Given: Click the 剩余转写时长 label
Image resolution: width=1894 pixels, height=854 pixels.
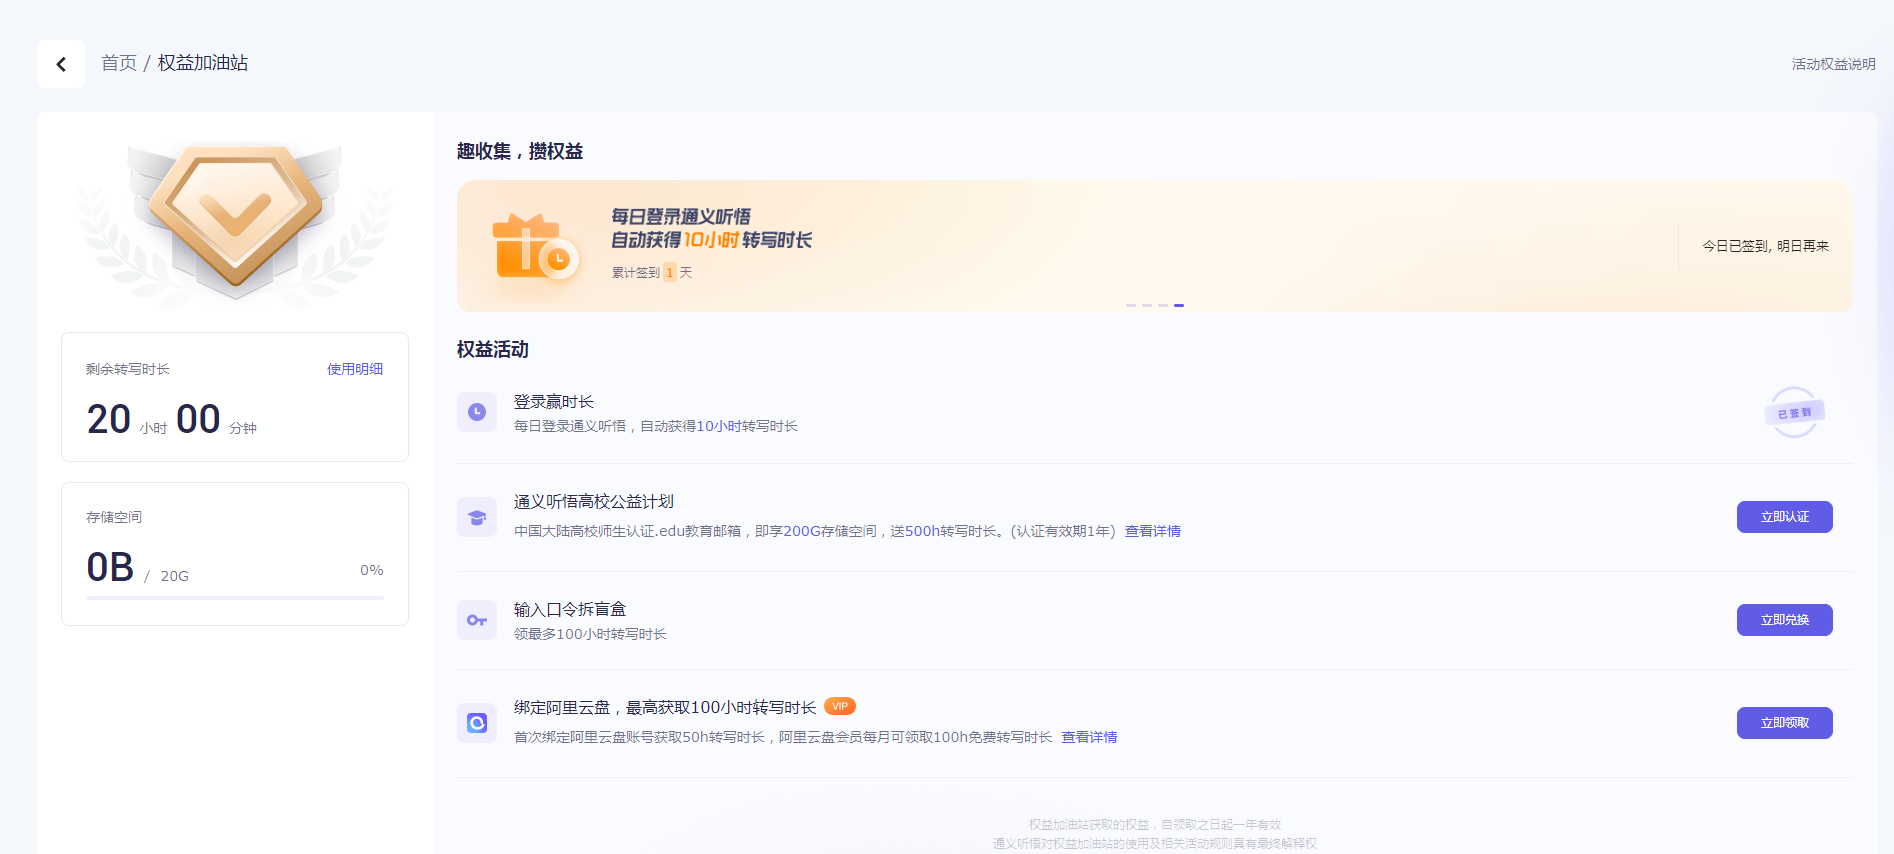Looking at the screenshot, I should (x=128, y=369).
